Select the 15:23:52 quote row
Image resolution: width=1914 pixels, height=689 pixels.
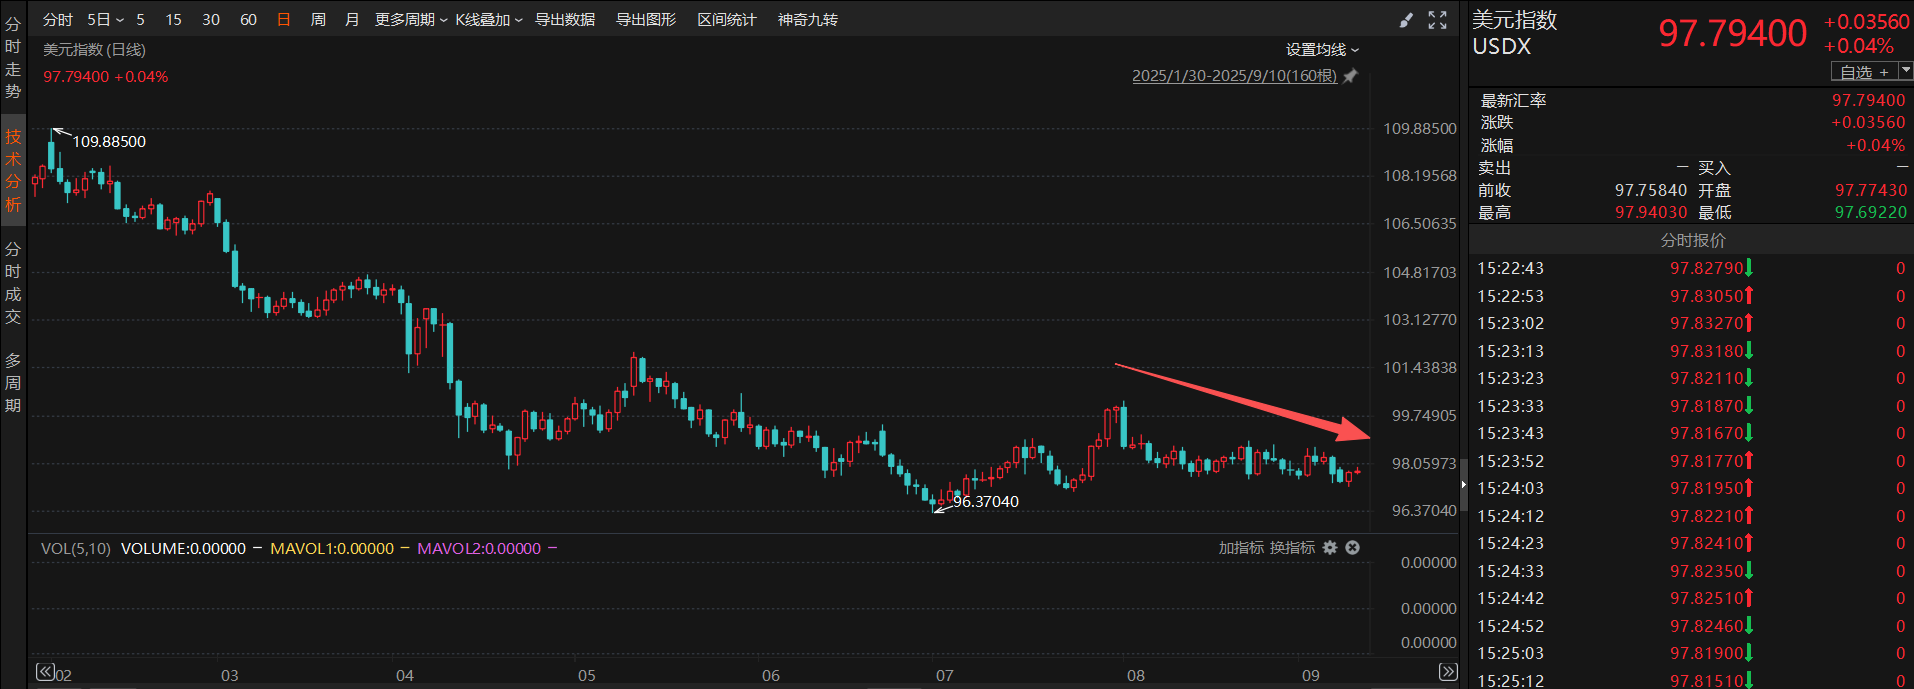click(x=1691, y=461)
